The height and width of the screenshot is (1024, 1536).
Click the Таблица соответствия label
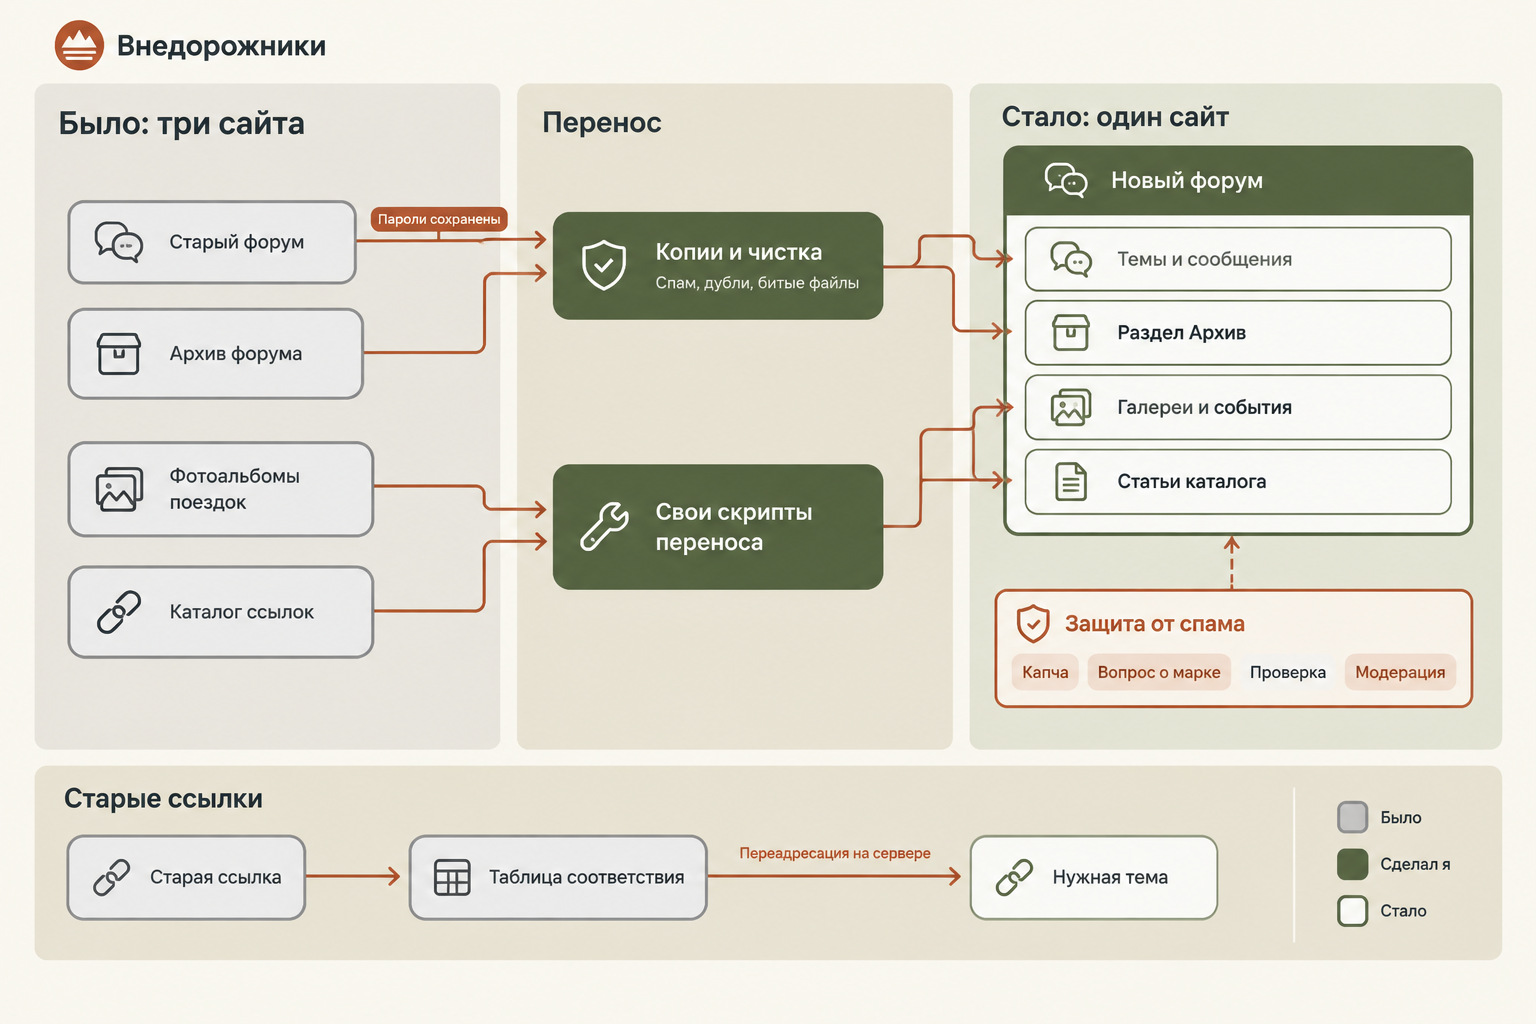pos(586,877)
